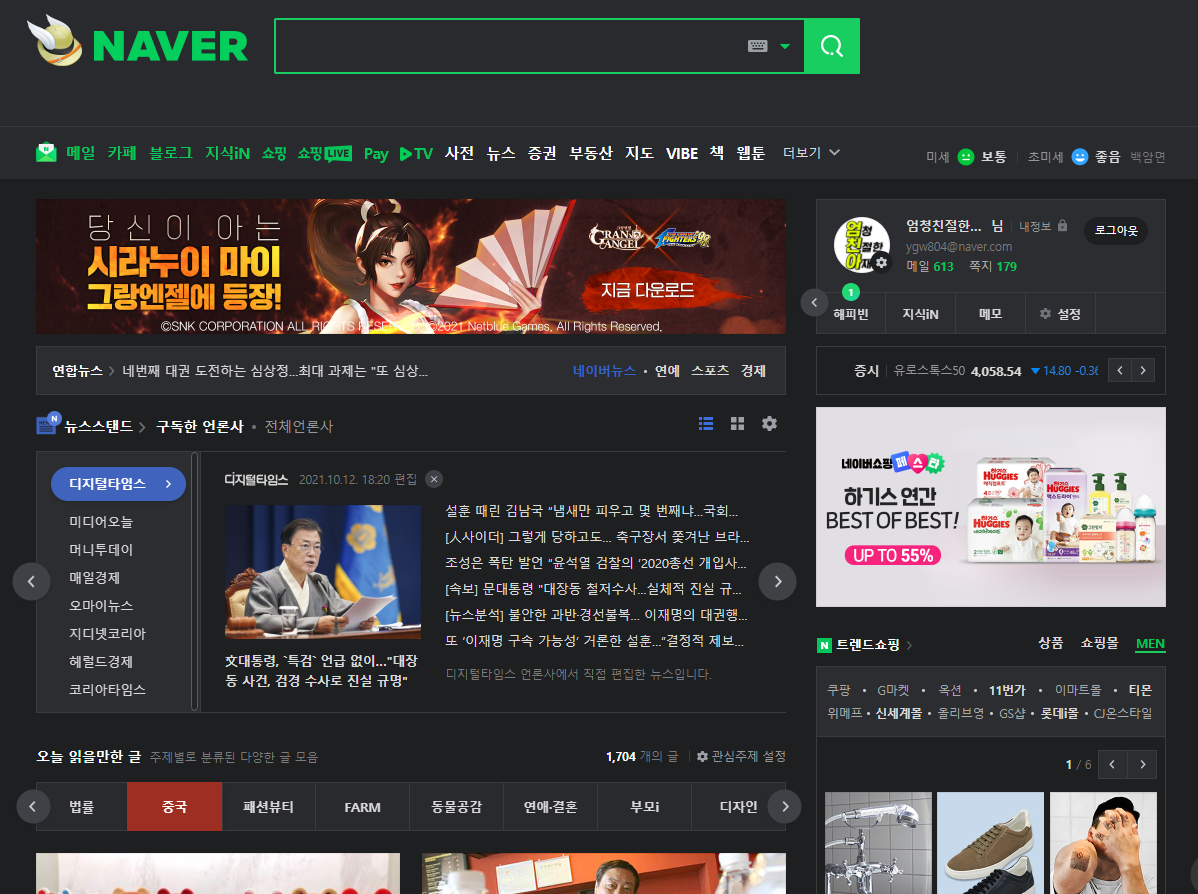Open the 쇼핑LIVE link

pos(325,153)
